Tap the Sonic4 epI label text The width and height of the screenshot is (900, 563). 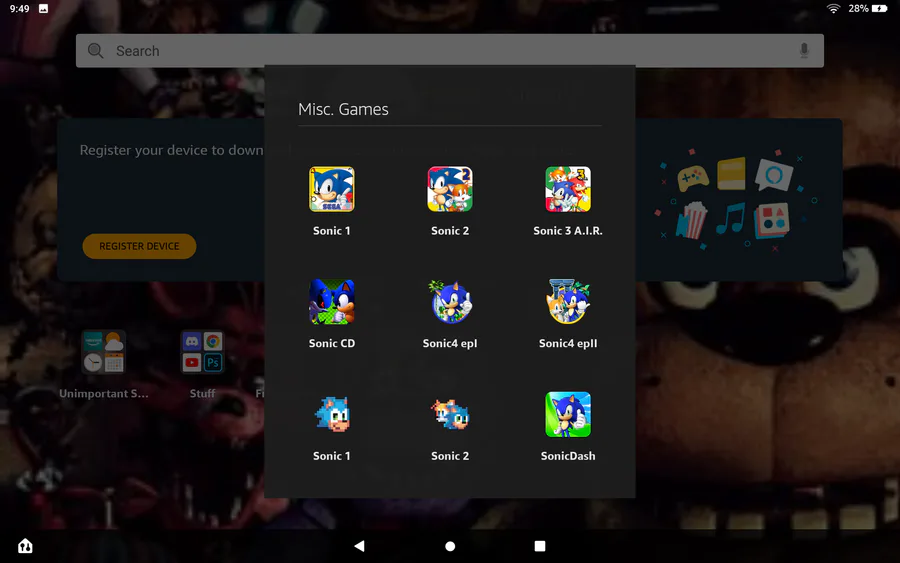(x=450, y=343)
